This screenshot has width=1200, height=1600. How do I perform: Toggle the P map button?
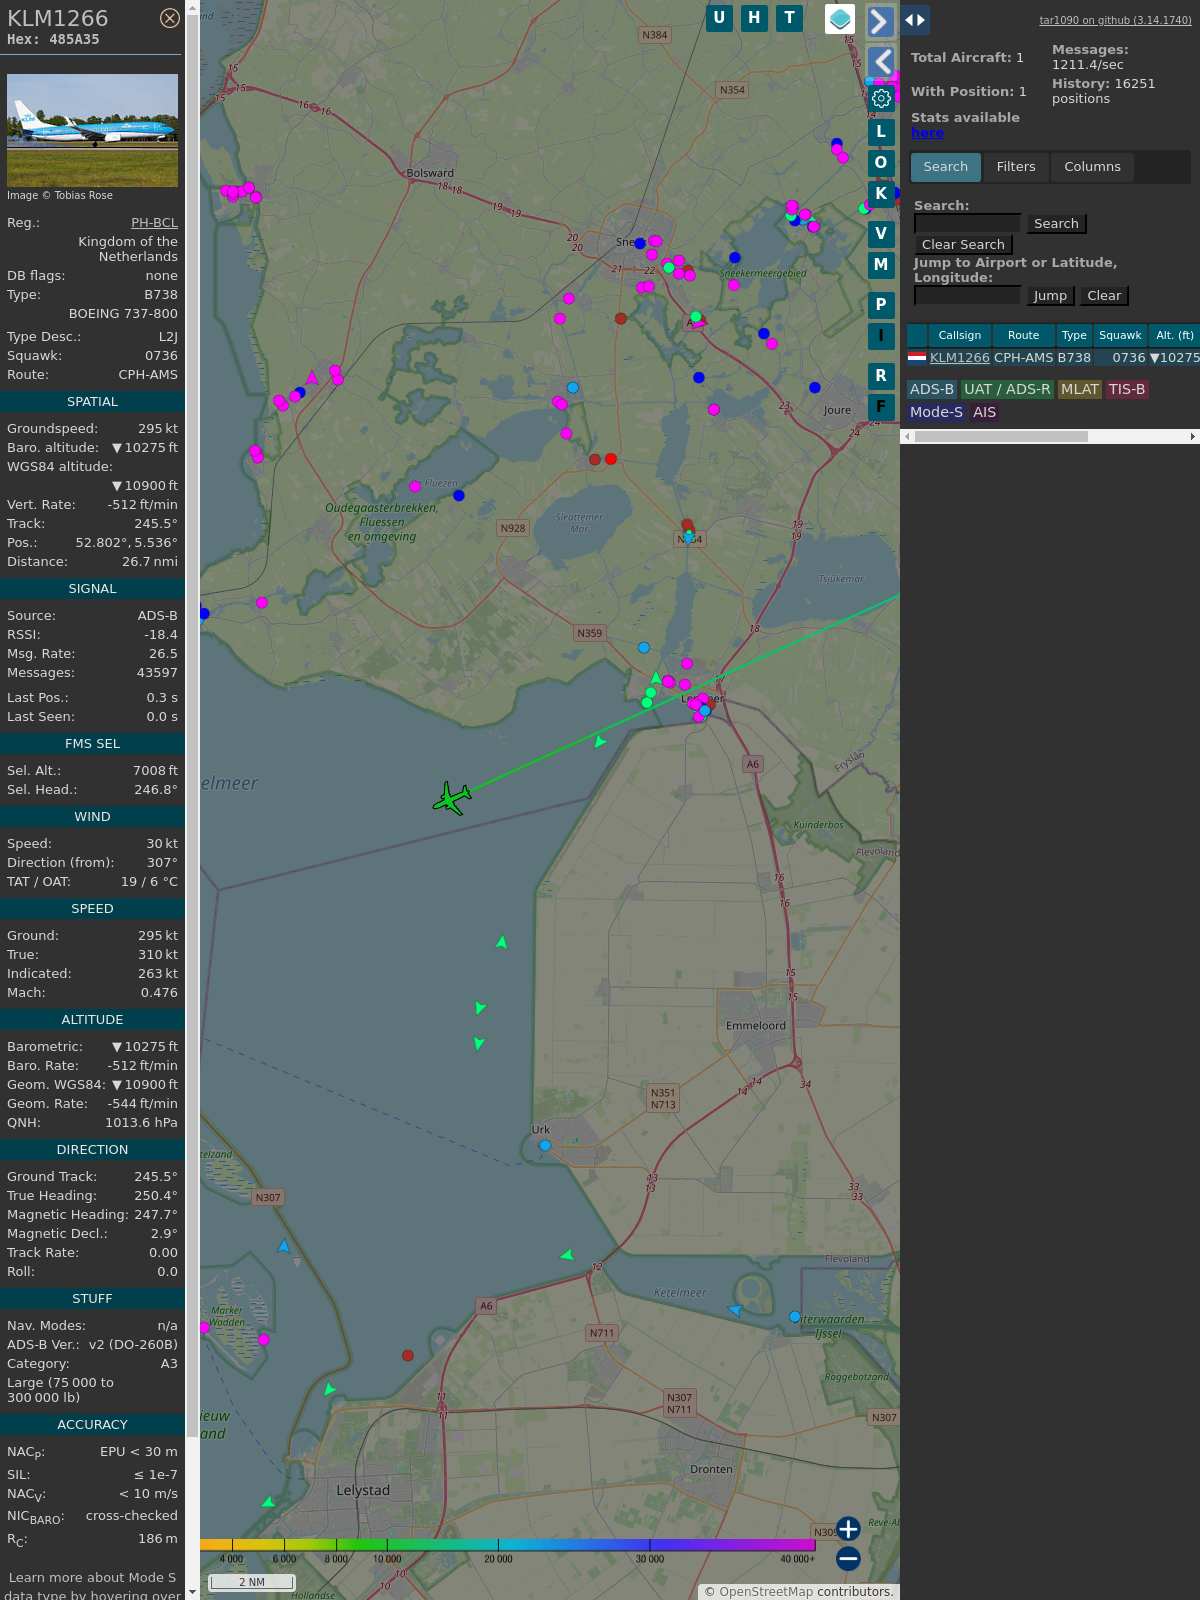click(881, 305)
